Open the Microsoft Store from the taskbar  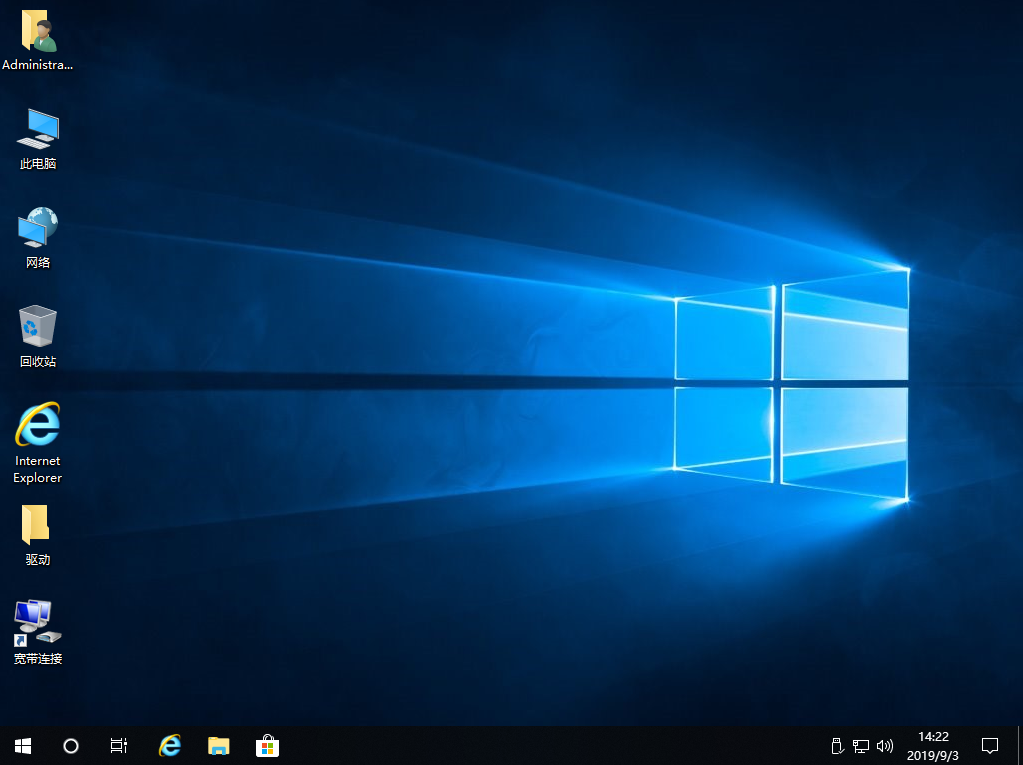267,745
